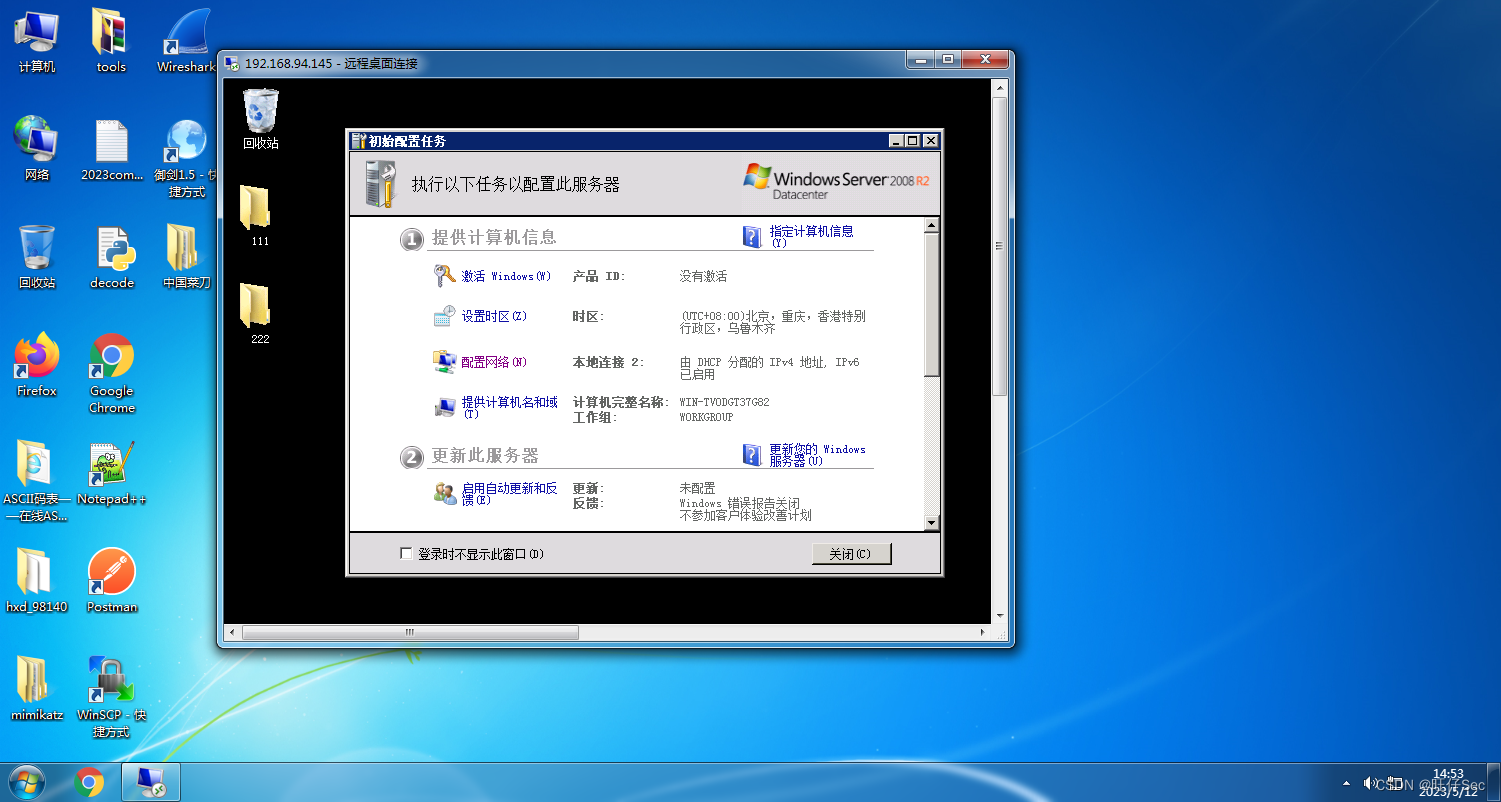Open the 启用自动更新和反馈(E) link
The image size is (1501, 802).
point(510,493)
